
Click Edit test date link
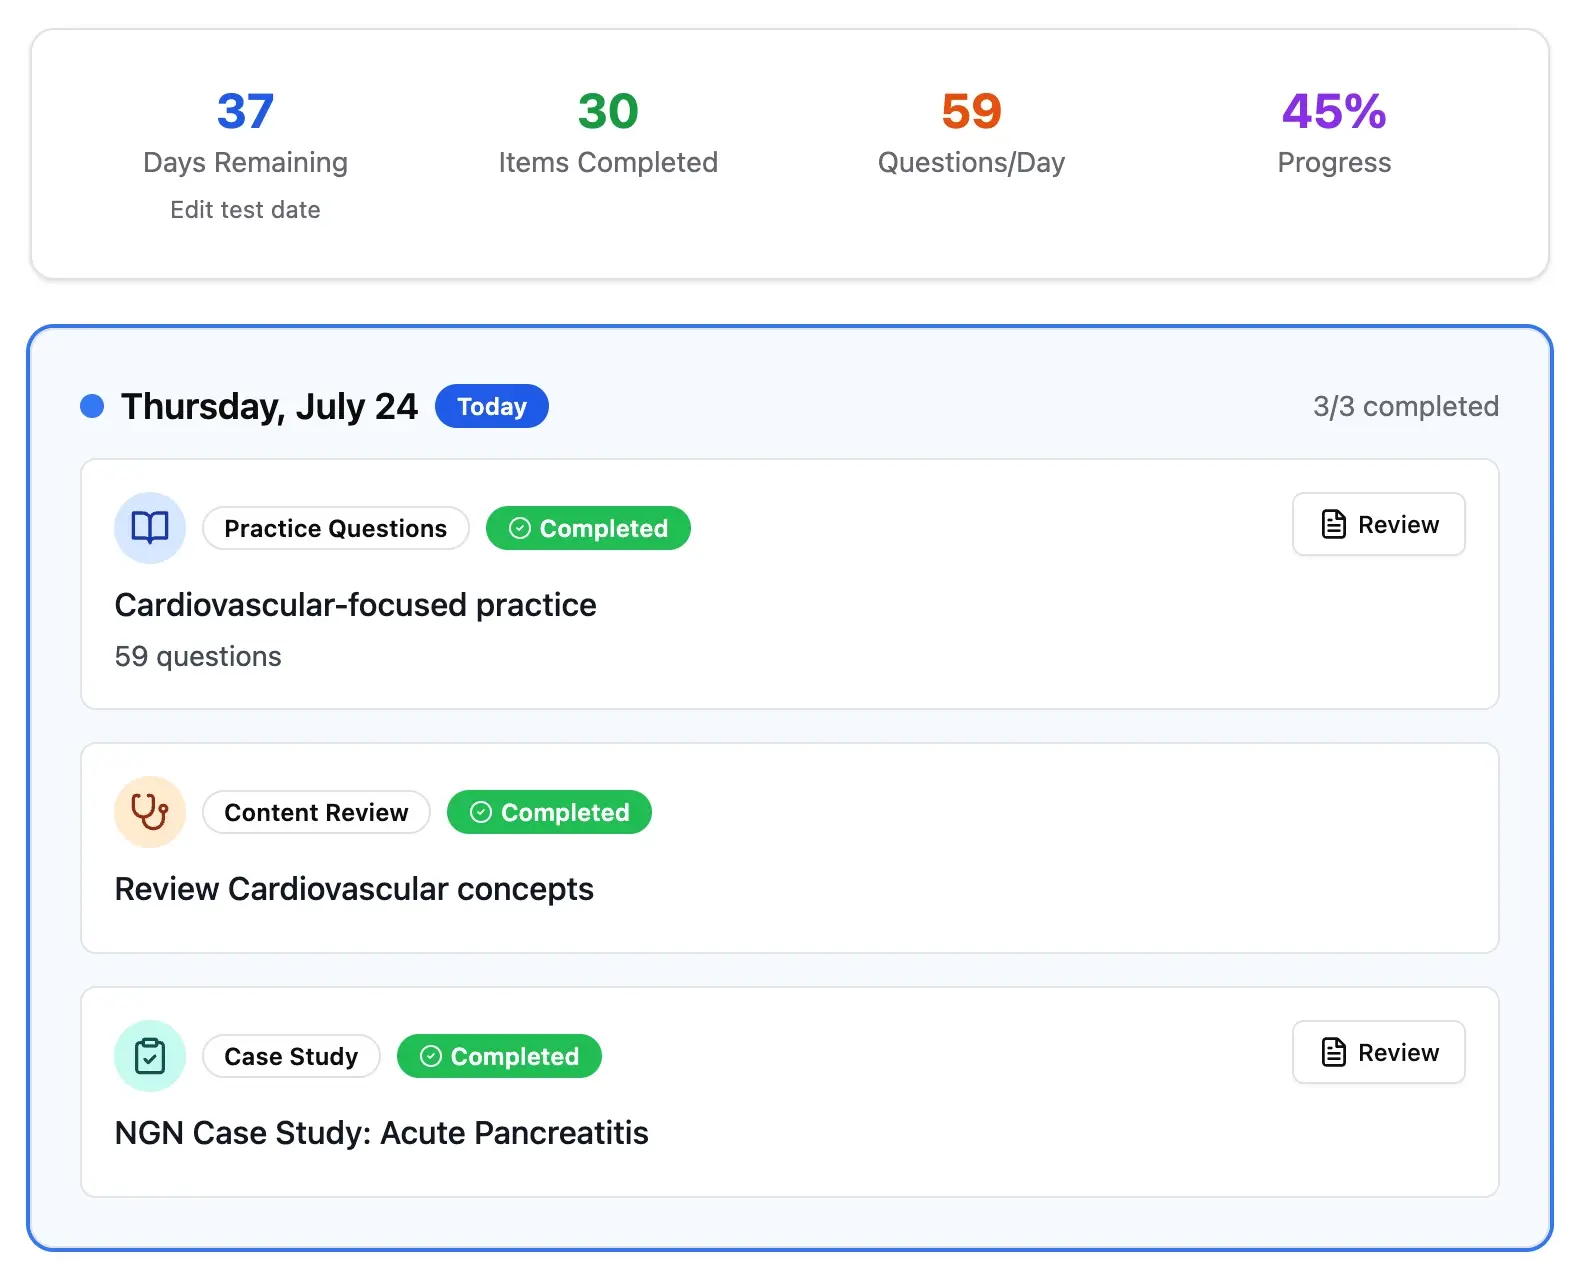245,210
